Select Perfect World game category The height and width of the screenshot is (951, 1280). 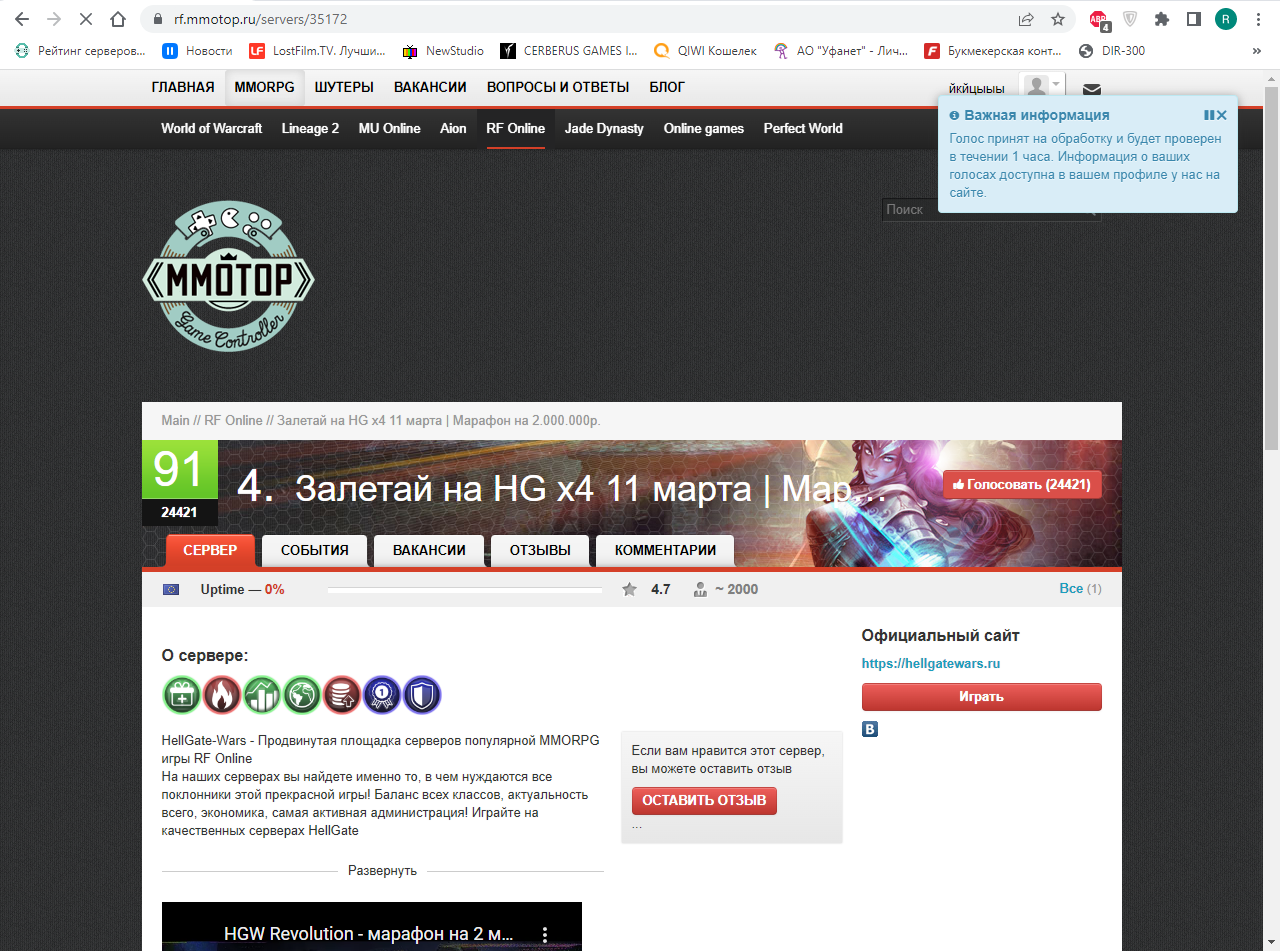(803, 128)
